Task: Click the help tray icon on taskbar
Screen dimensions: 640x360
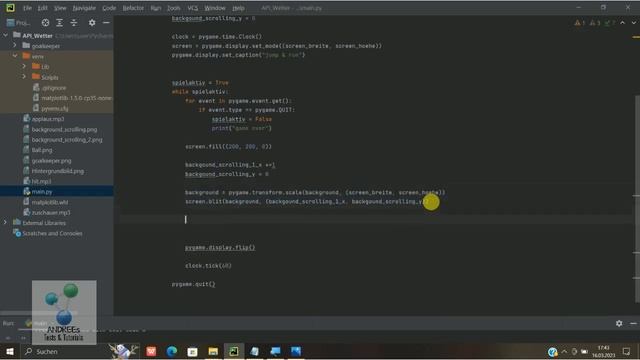Action: [x=552, y=351]
